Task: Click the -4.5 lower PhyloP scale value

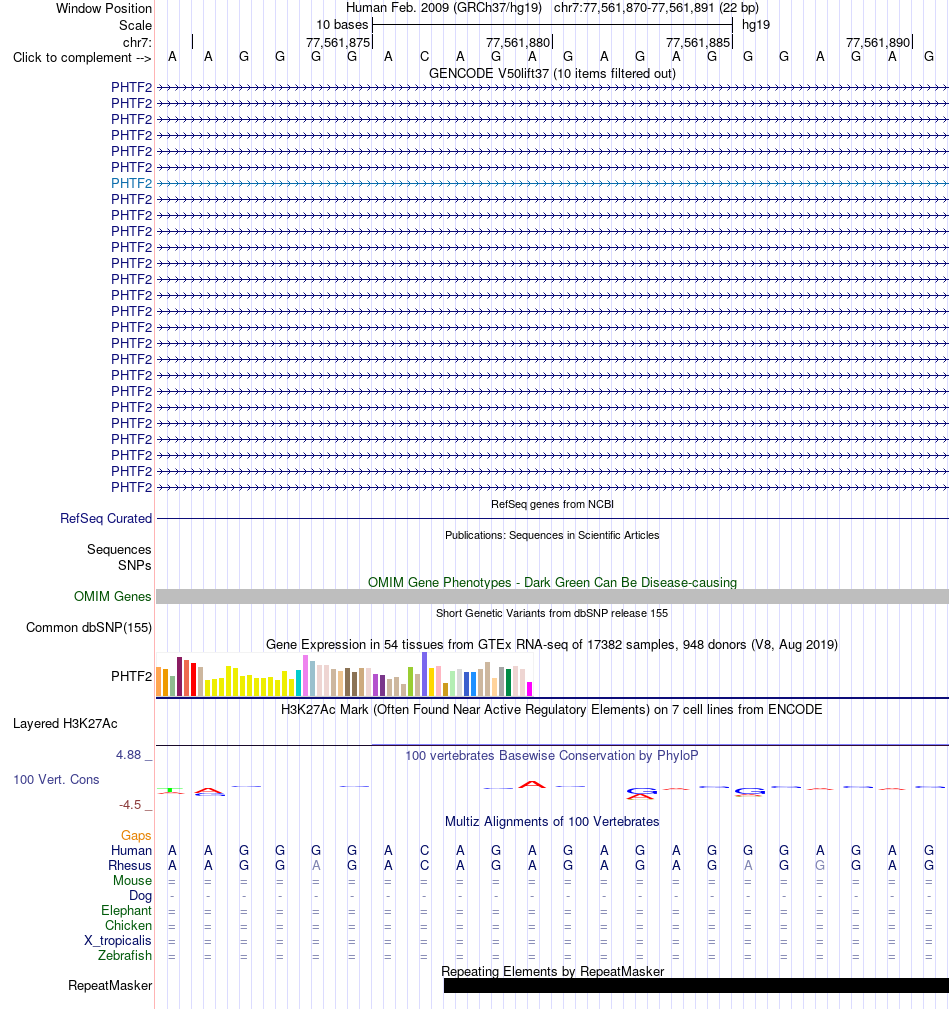Action: (130, 805)
